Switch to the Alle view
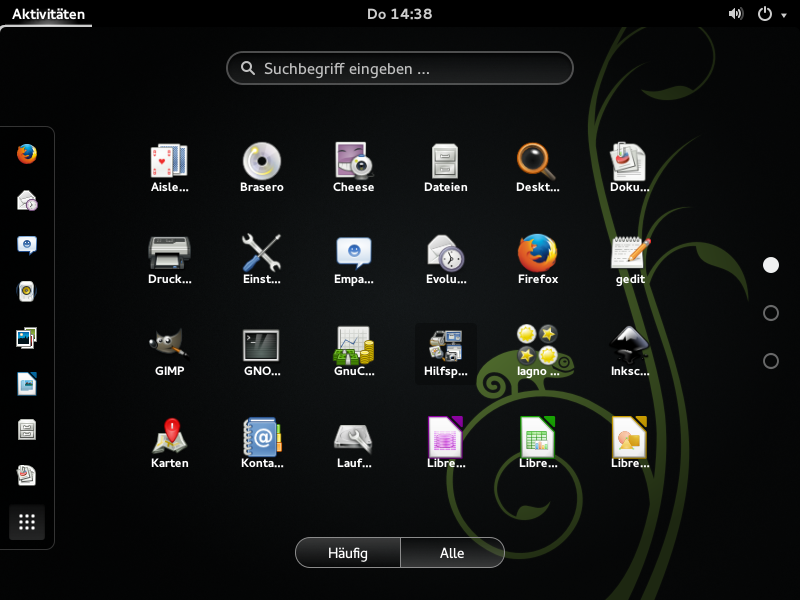Screen dimensions: 800x600 [453, 553]
